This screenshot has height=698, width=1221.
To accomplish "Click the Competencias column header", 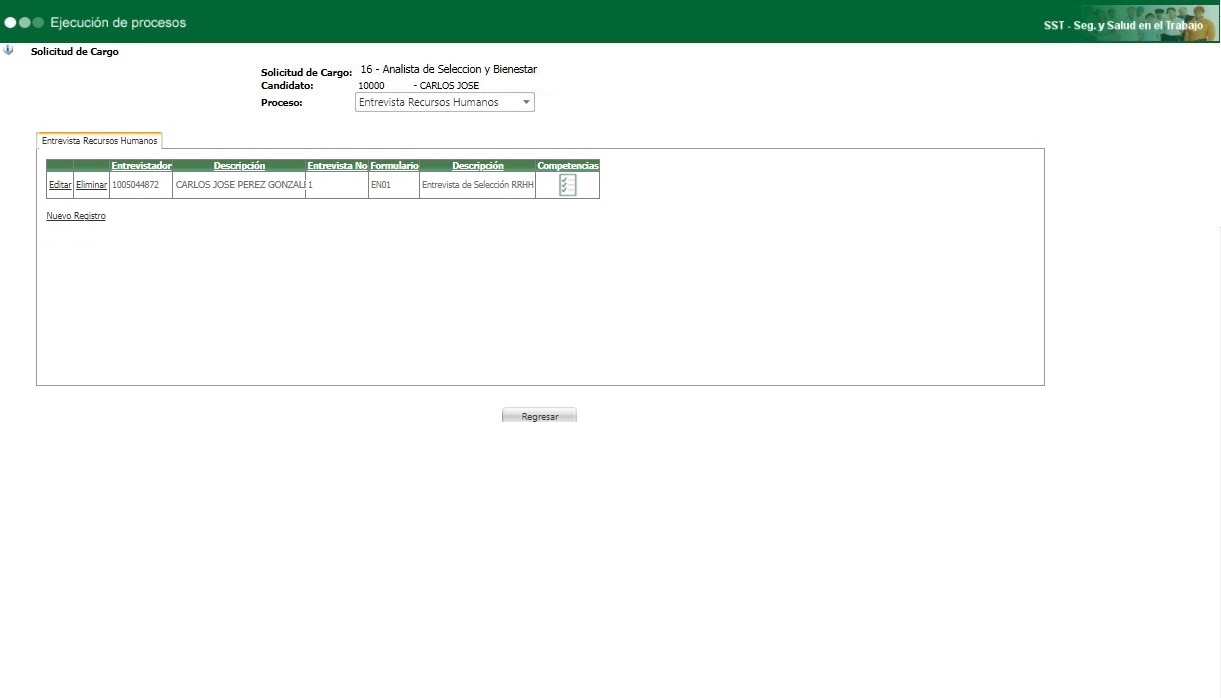I will point(568,165).
